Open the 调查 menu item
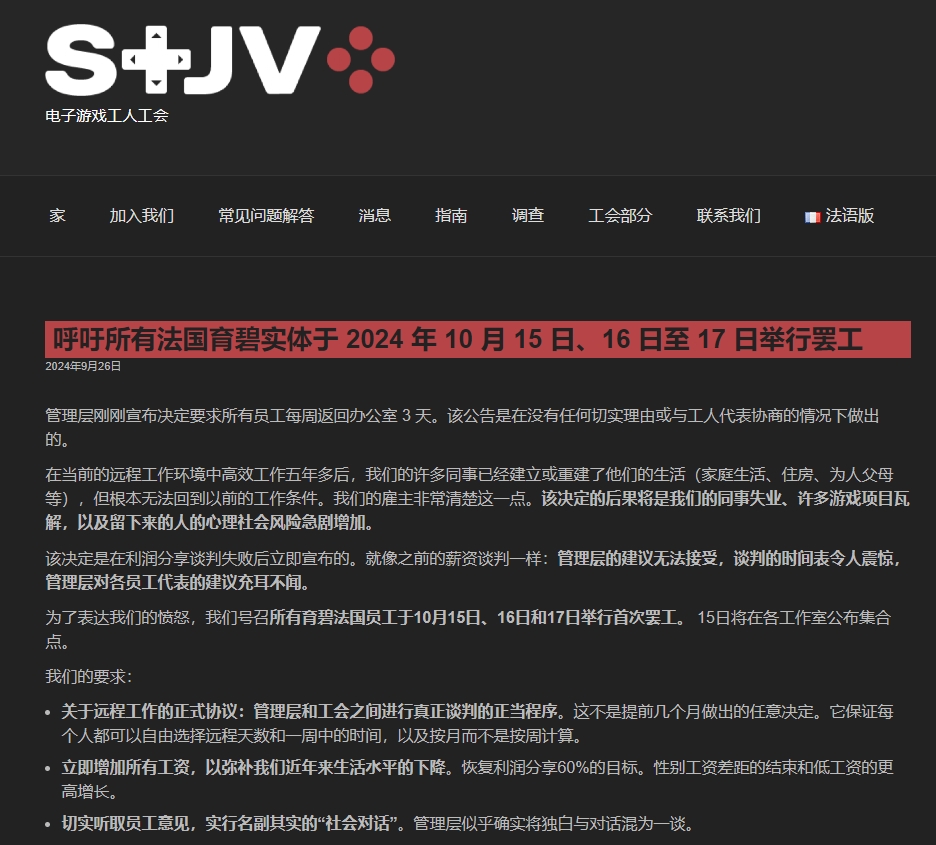This screenshot has height=845, width=936. [x=528, y=215]
